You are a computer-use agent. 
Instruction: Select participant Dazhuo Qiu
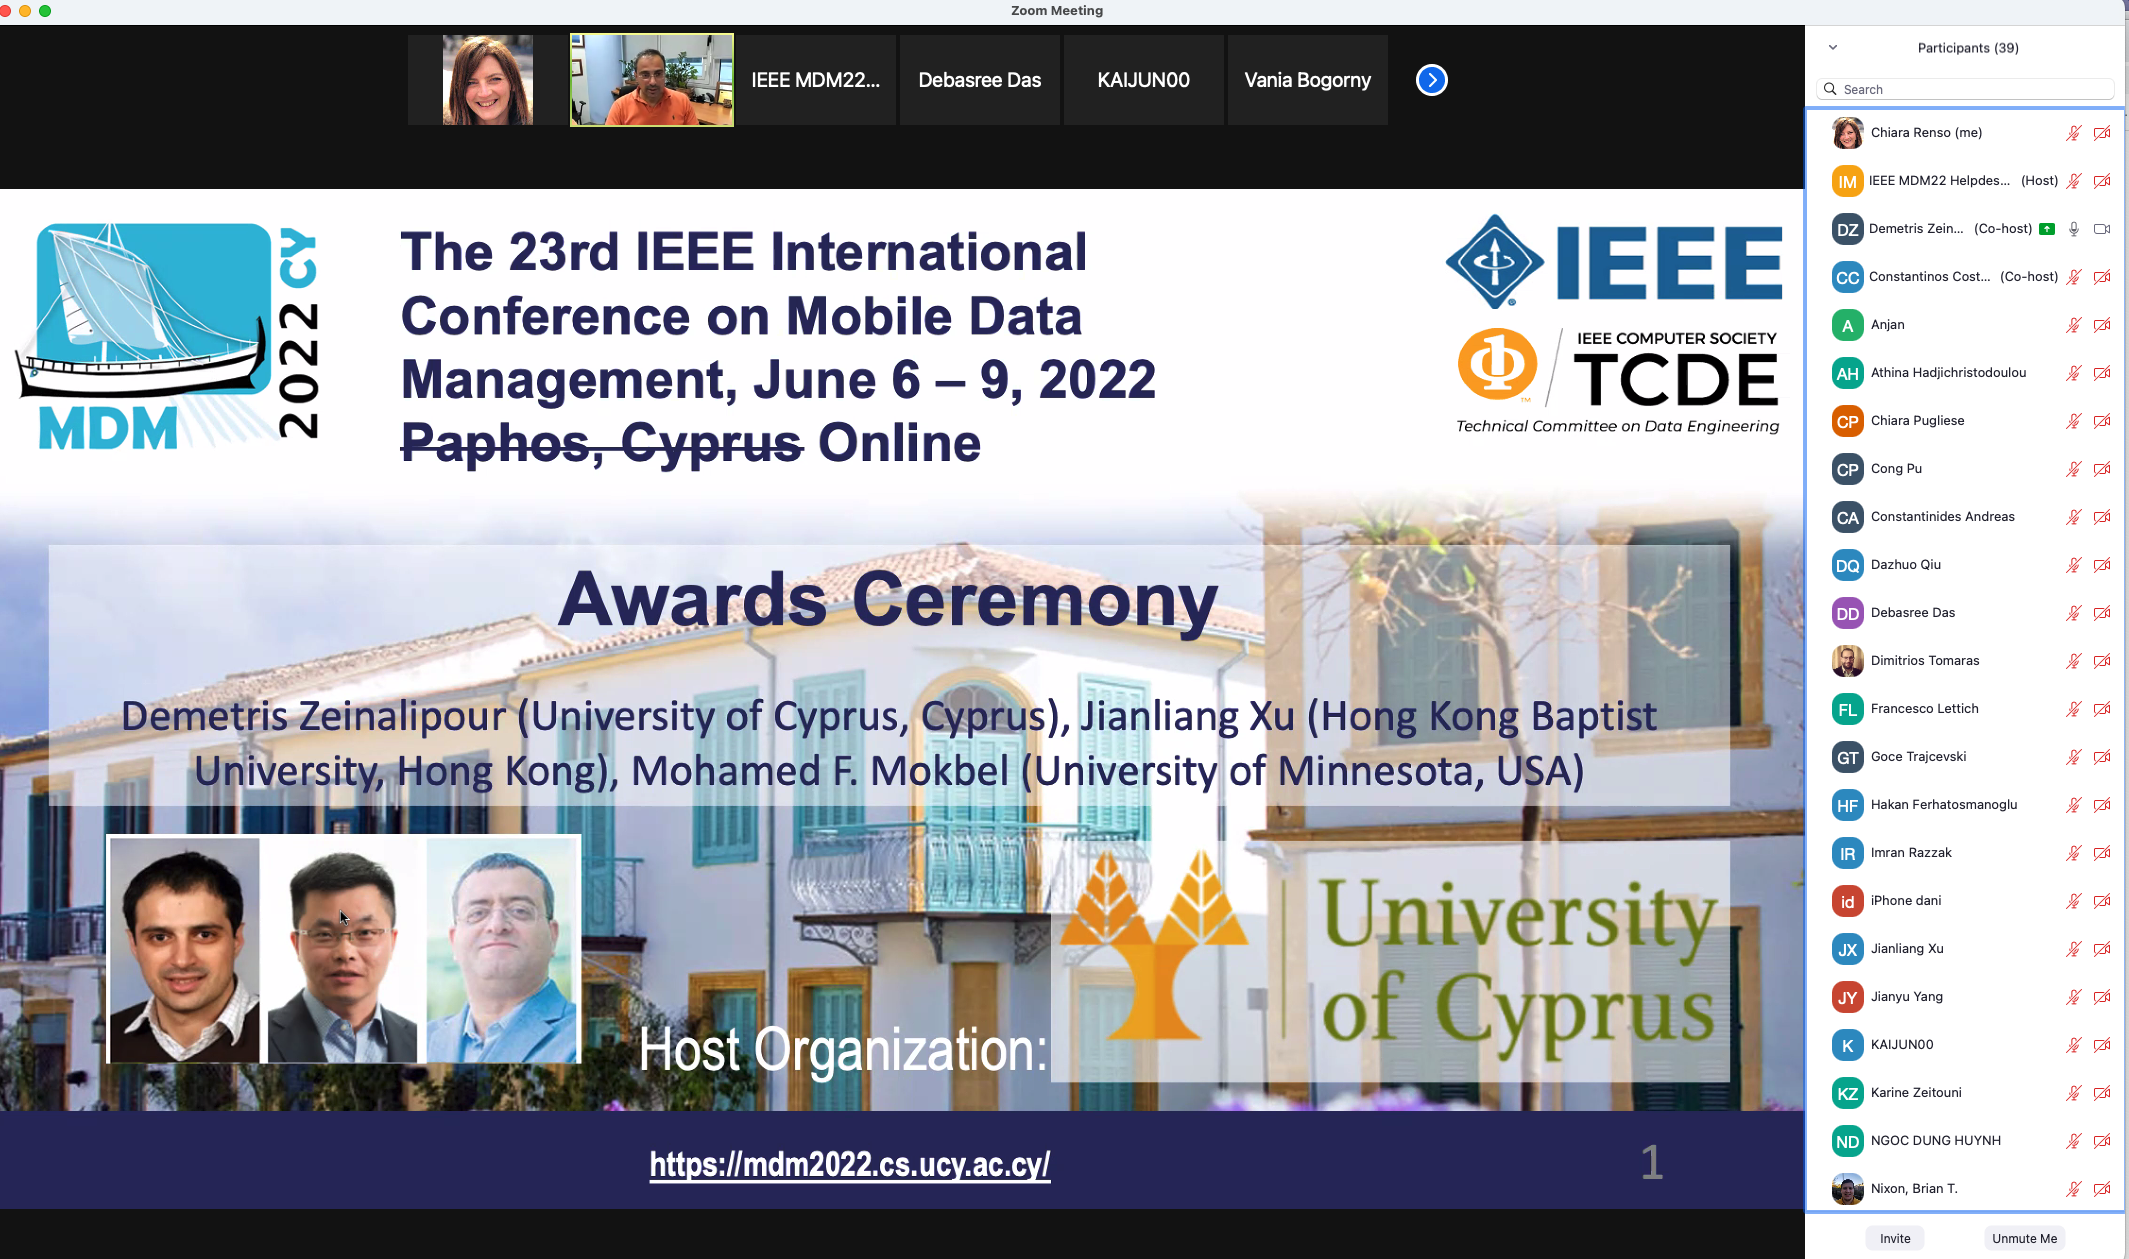click(1965, 565)
